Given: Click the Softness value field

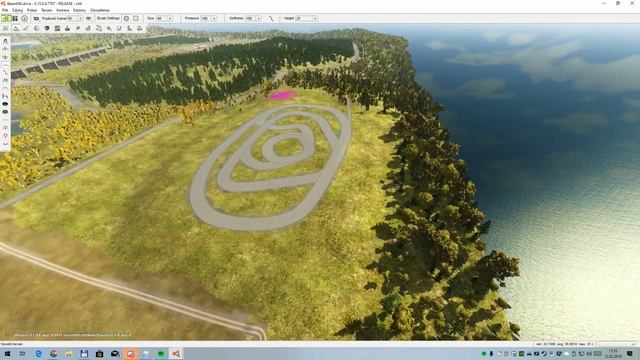Looking at the screenshot, I should click(x=250, y=18).
